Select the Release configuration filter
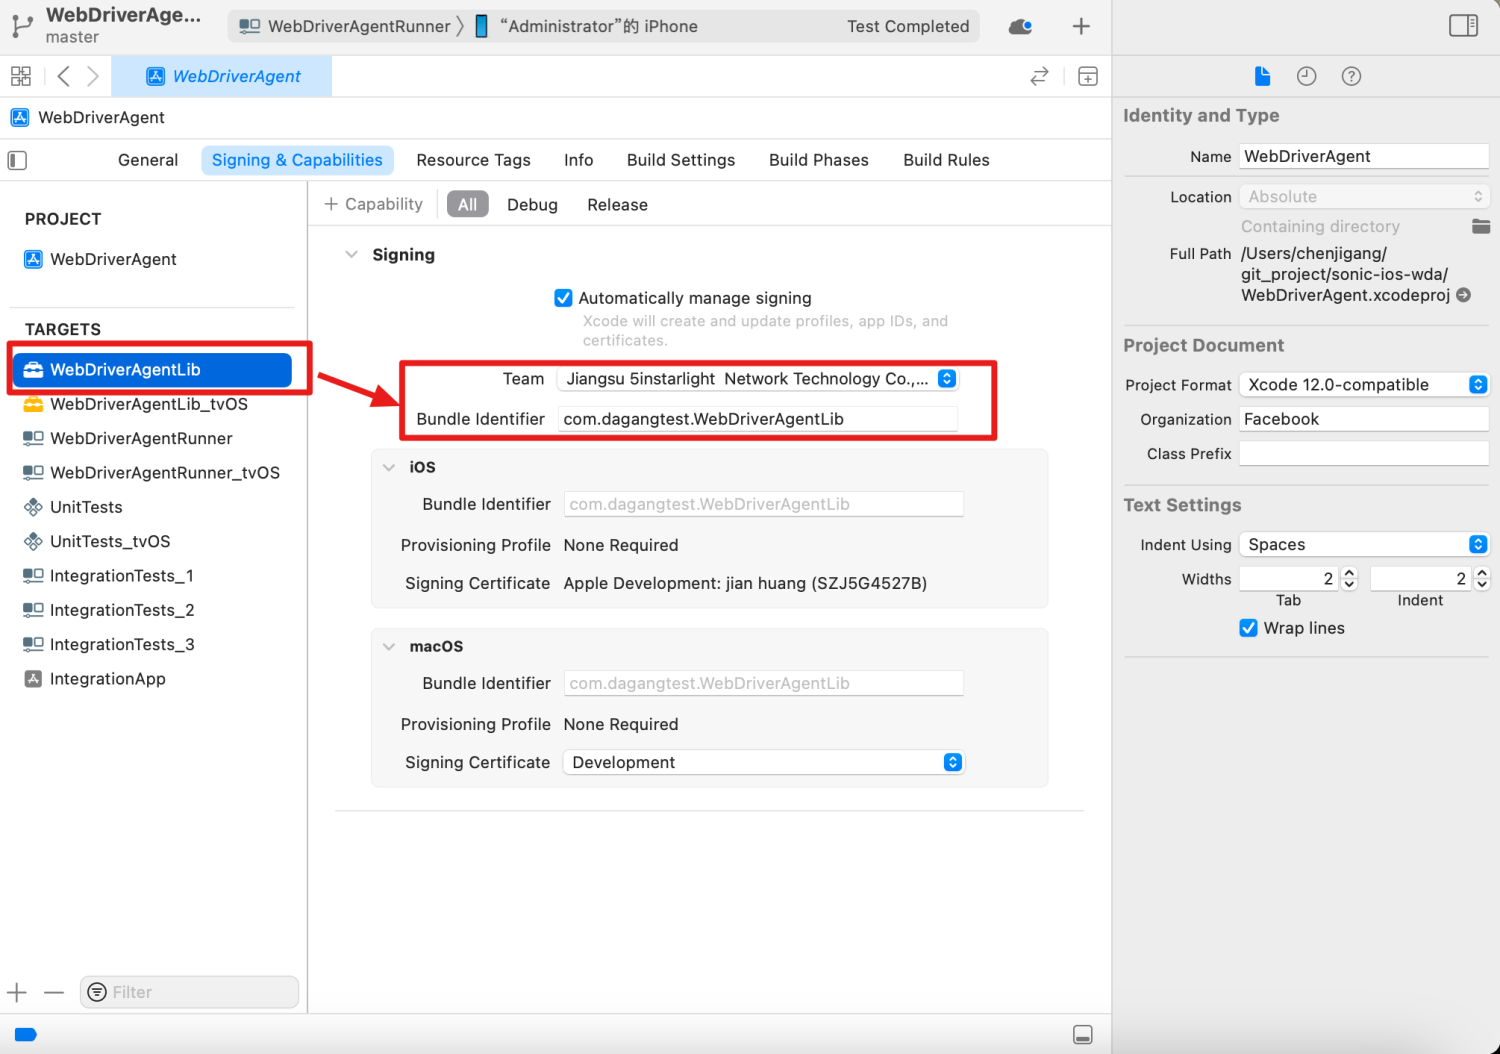Image resolution: width=1500 pixels, height=1054 pixels. pyautogui.click(x=617, y=204)
